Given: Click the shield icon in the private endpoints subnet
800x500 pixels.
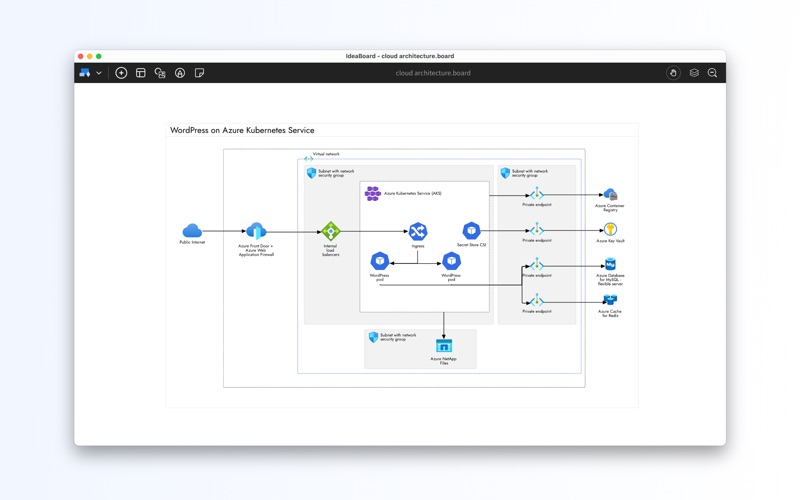Looking at the screenshot, I should [x=505, y=173].
